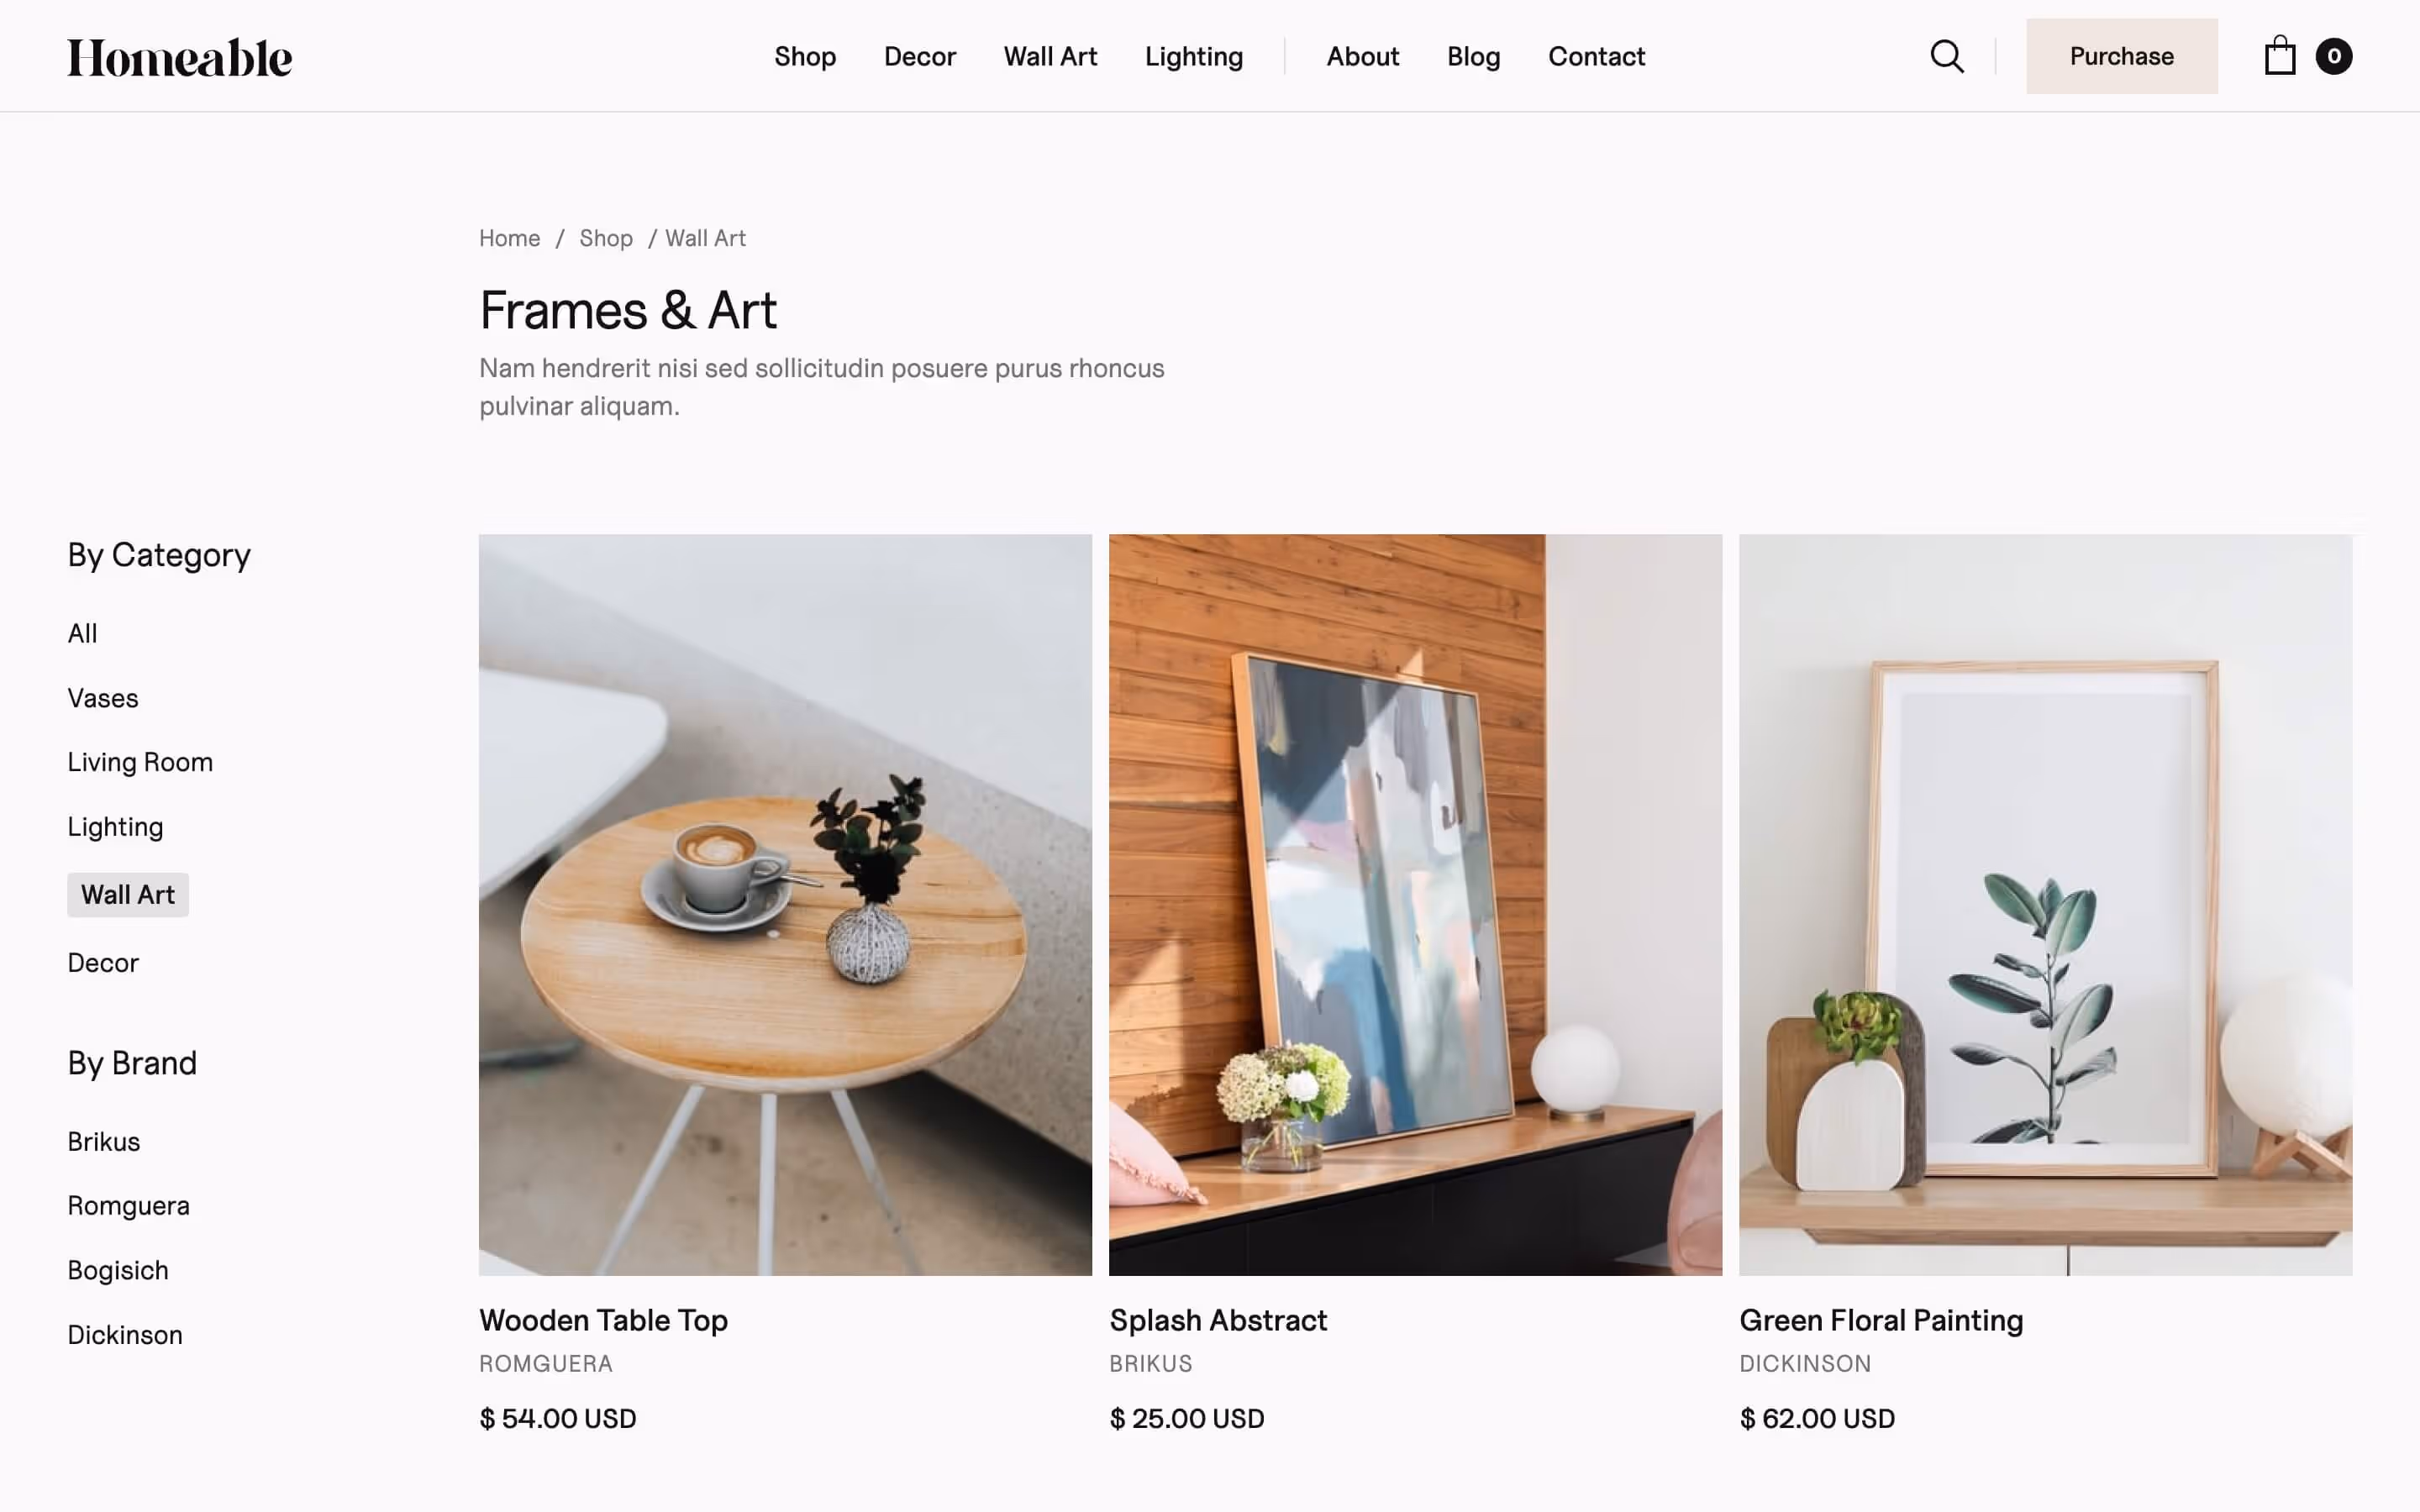This screenshot has width=2420, height=1512.
Task: Open the Contact page link
Action: (1596, 57)
